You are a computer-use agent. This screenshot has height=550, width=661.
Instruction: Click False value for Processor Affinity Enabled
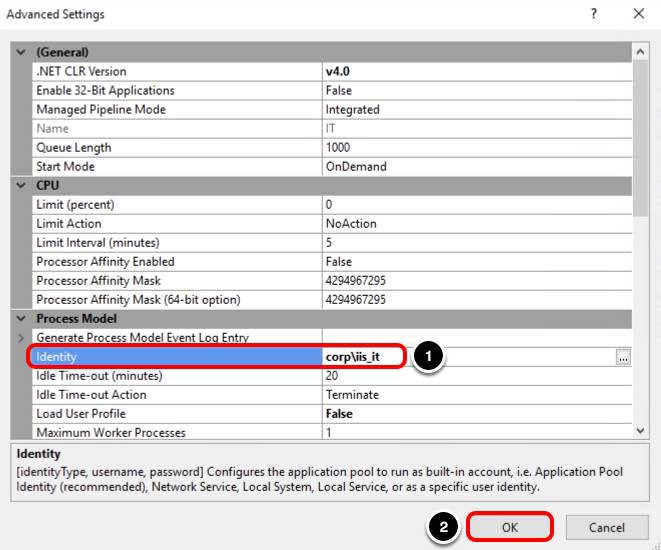click(477, 262)
